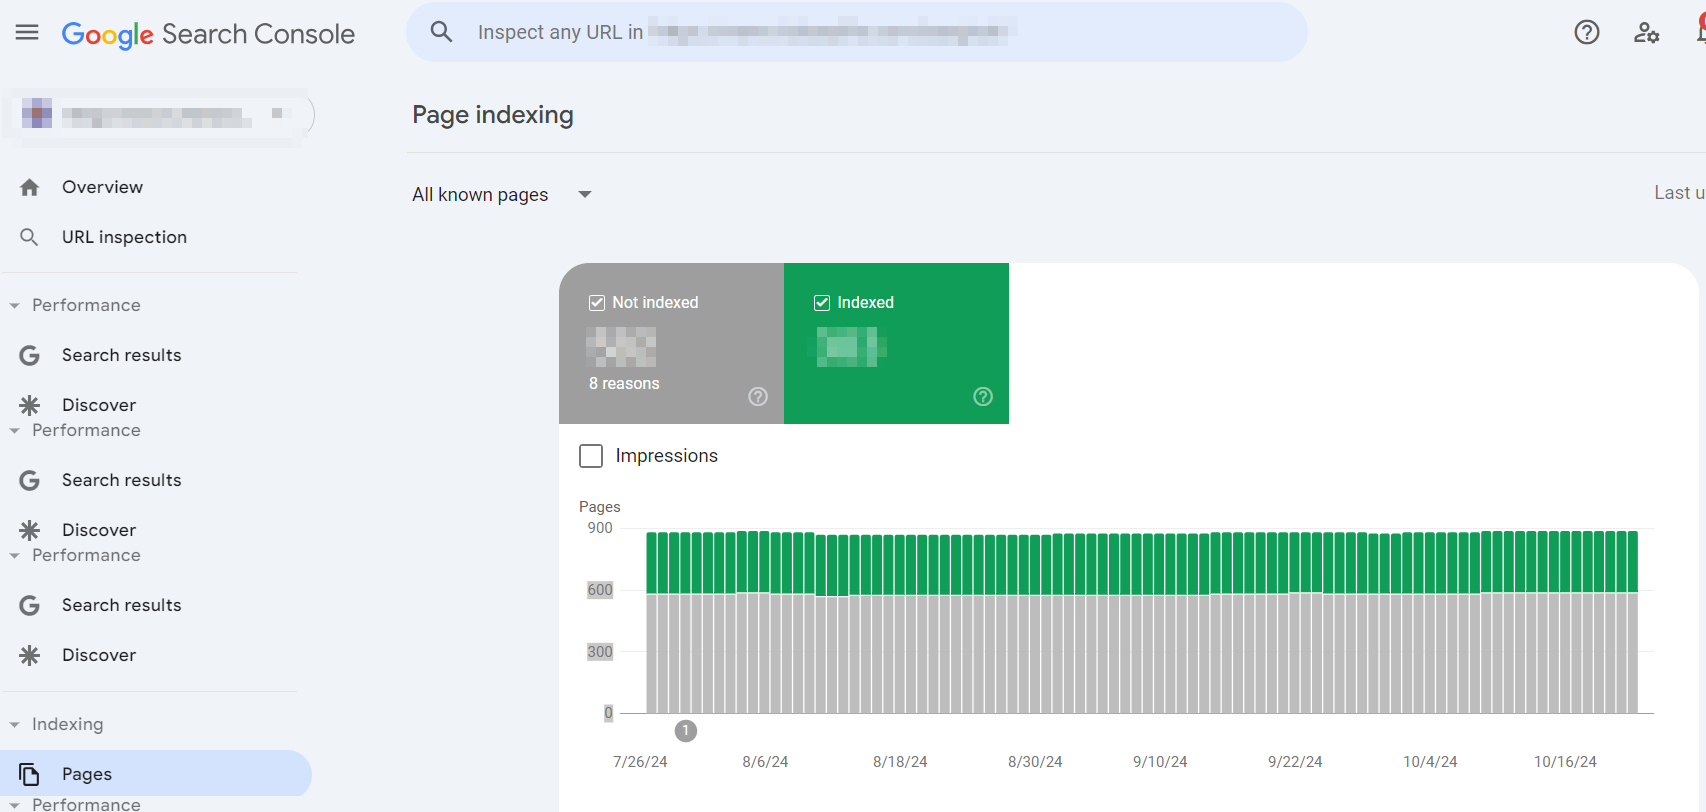The width and height of the screenshot is (1706, 812).
Task: Click the Pages axis title above chart
Action: 600,507
